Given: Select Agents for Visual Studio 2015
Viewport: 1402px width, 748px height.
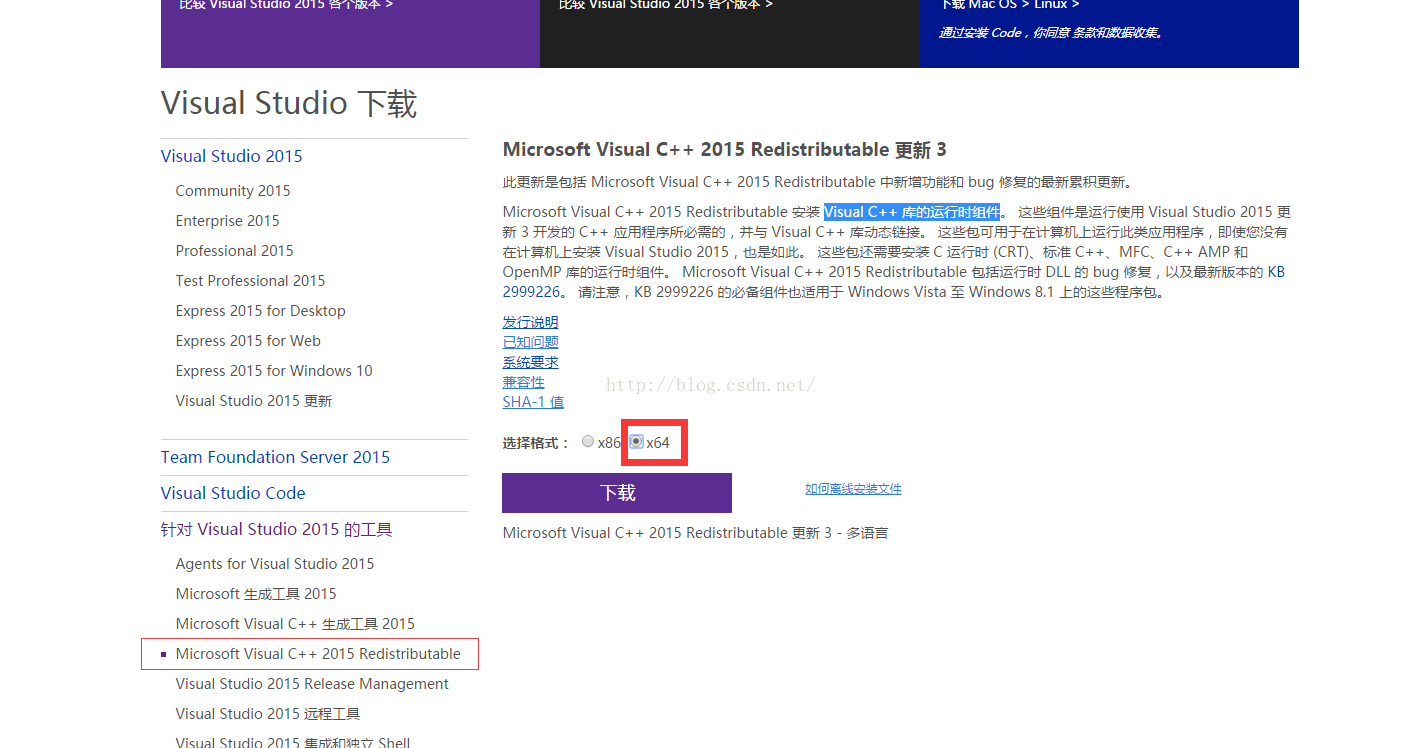Looking at the screenshot, I should click(275, 564).
